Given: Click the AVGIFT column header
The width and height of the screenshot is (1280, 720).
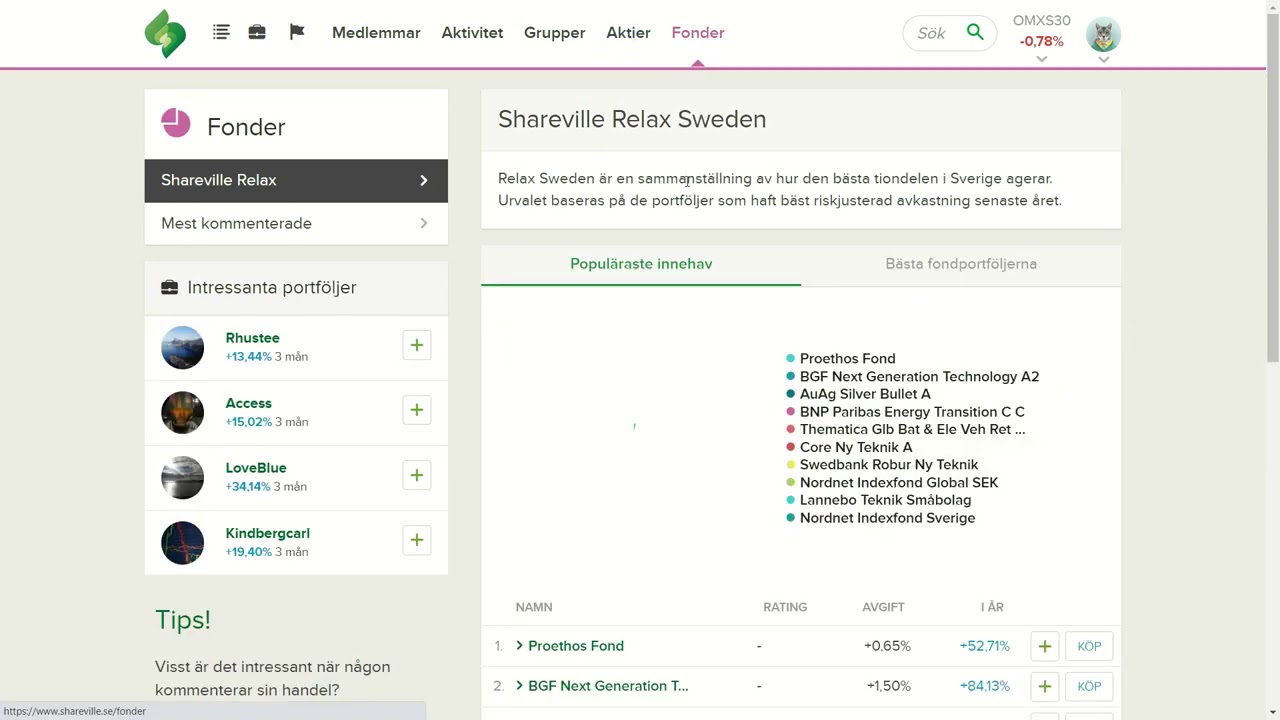Looking at the screenshot, I should [x=883, y=607].
